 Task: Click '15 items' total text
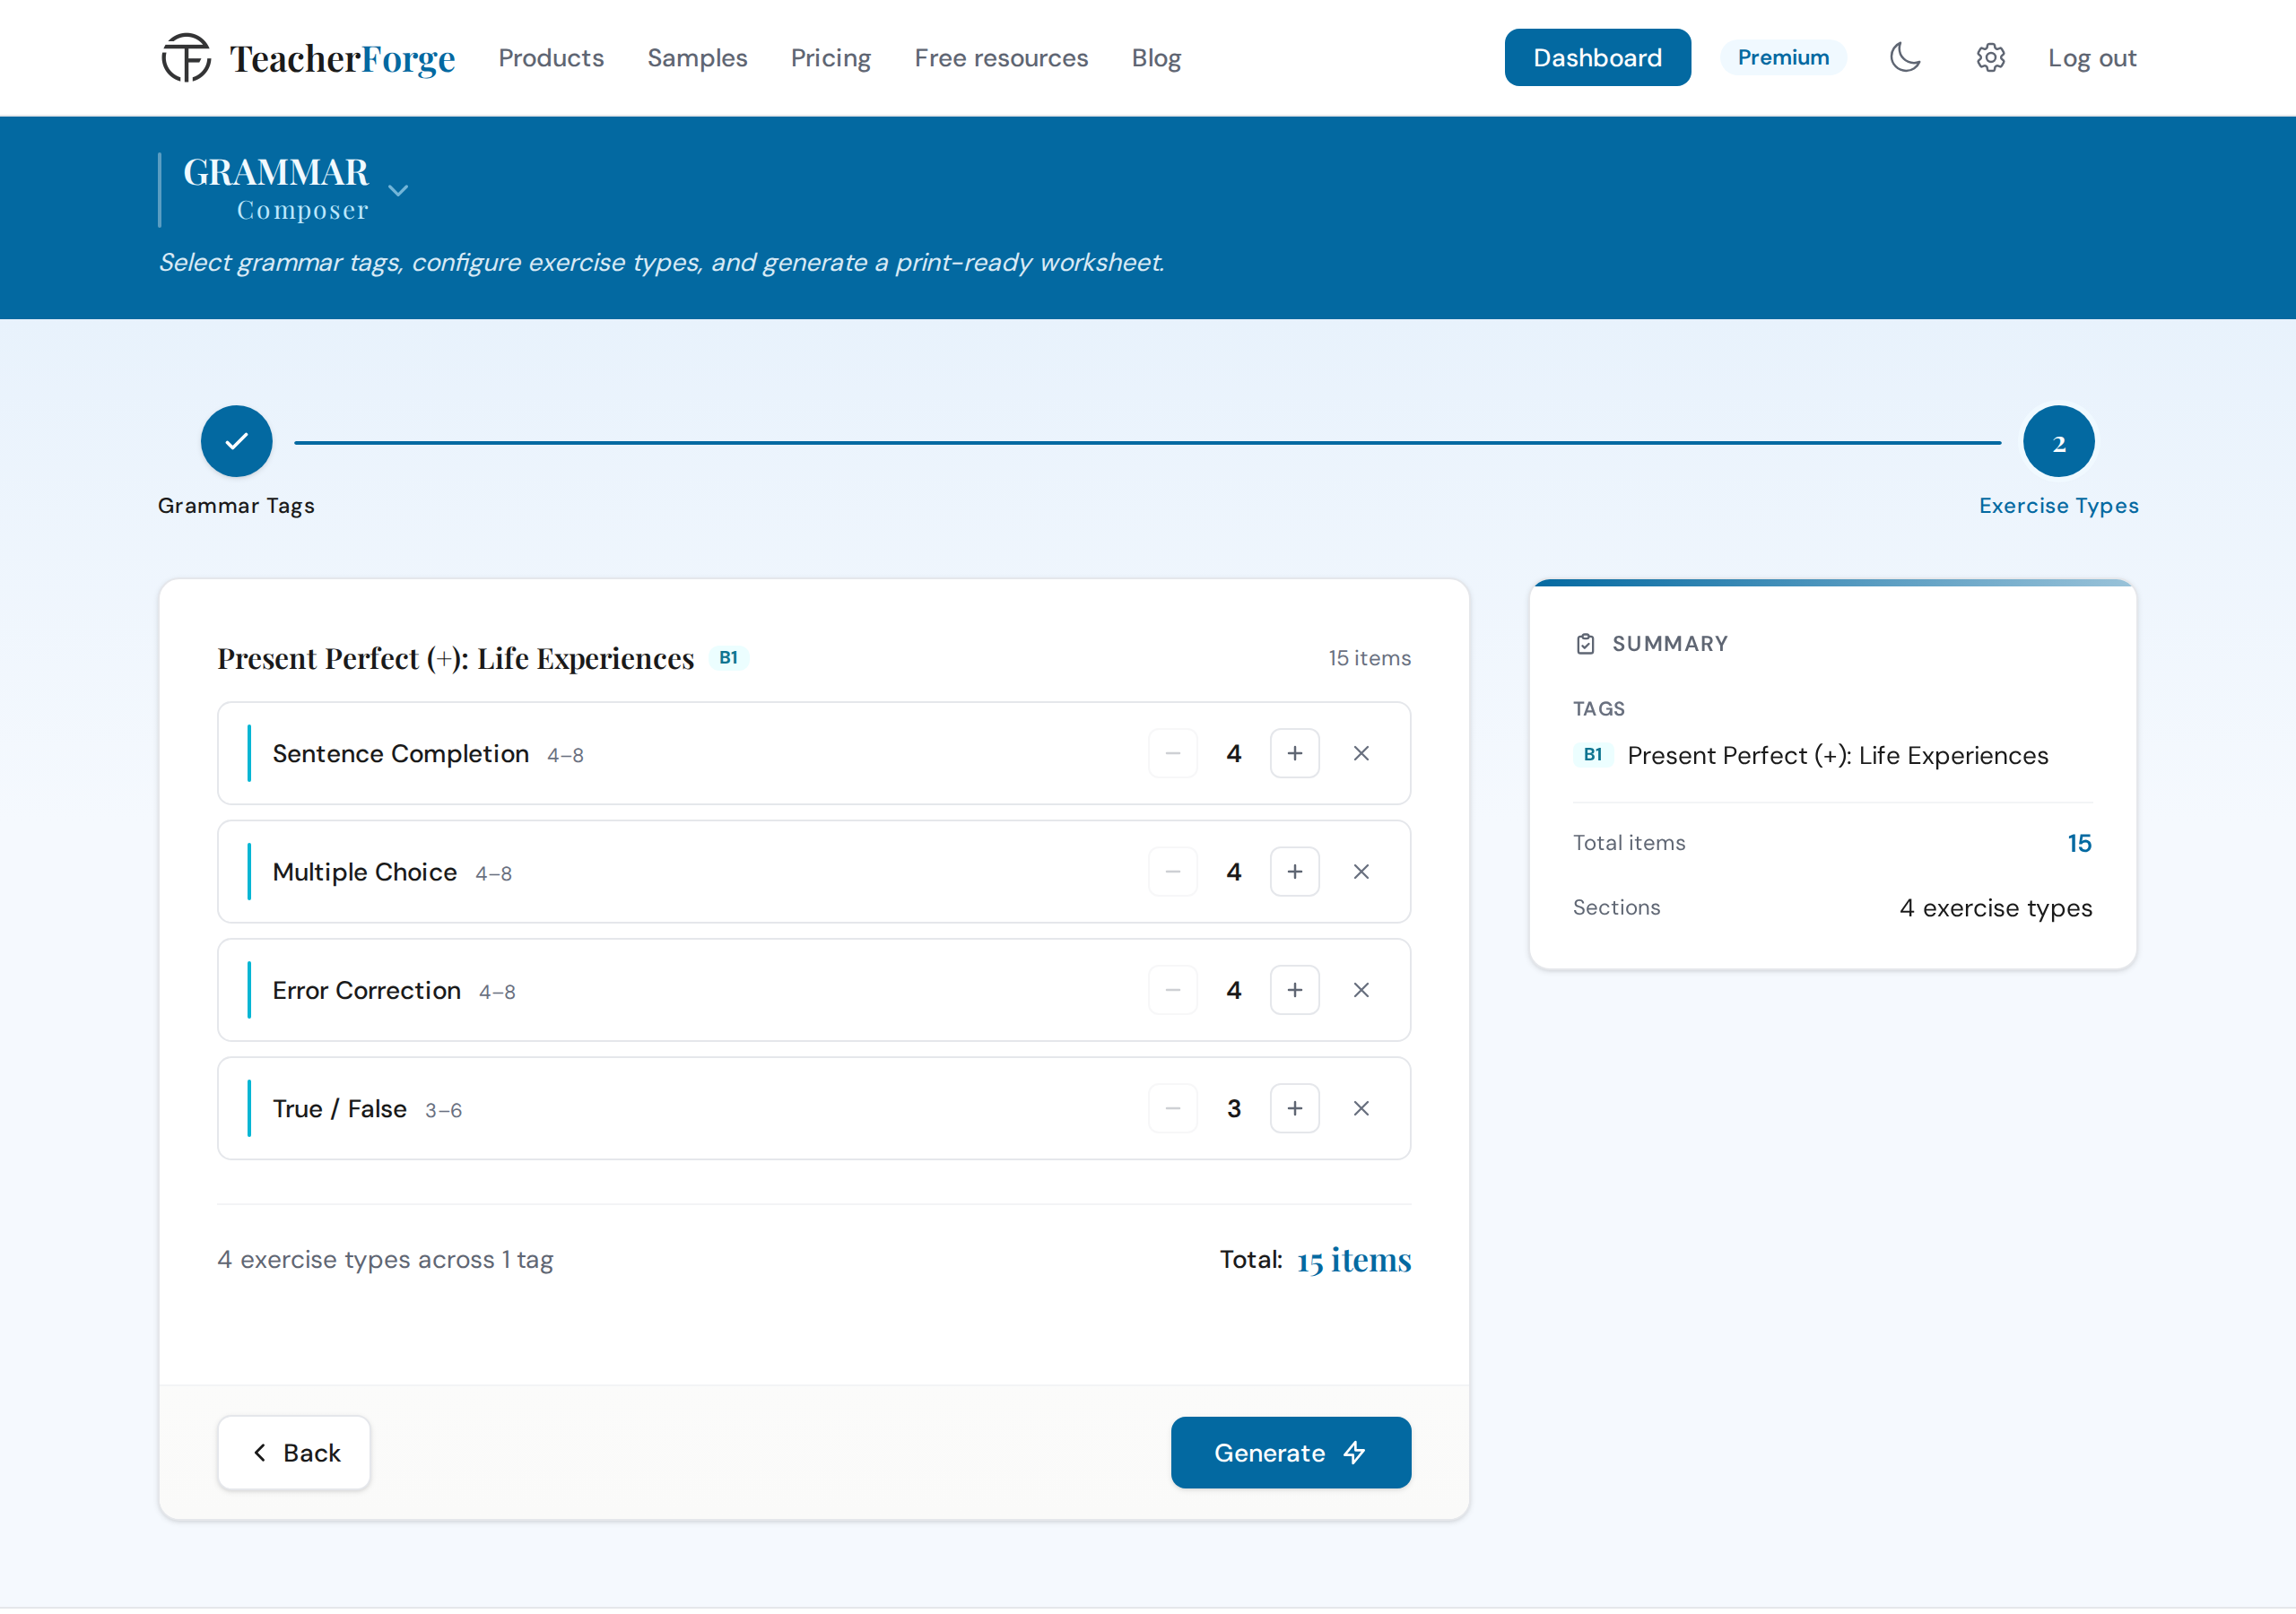pos(1354,1259)
